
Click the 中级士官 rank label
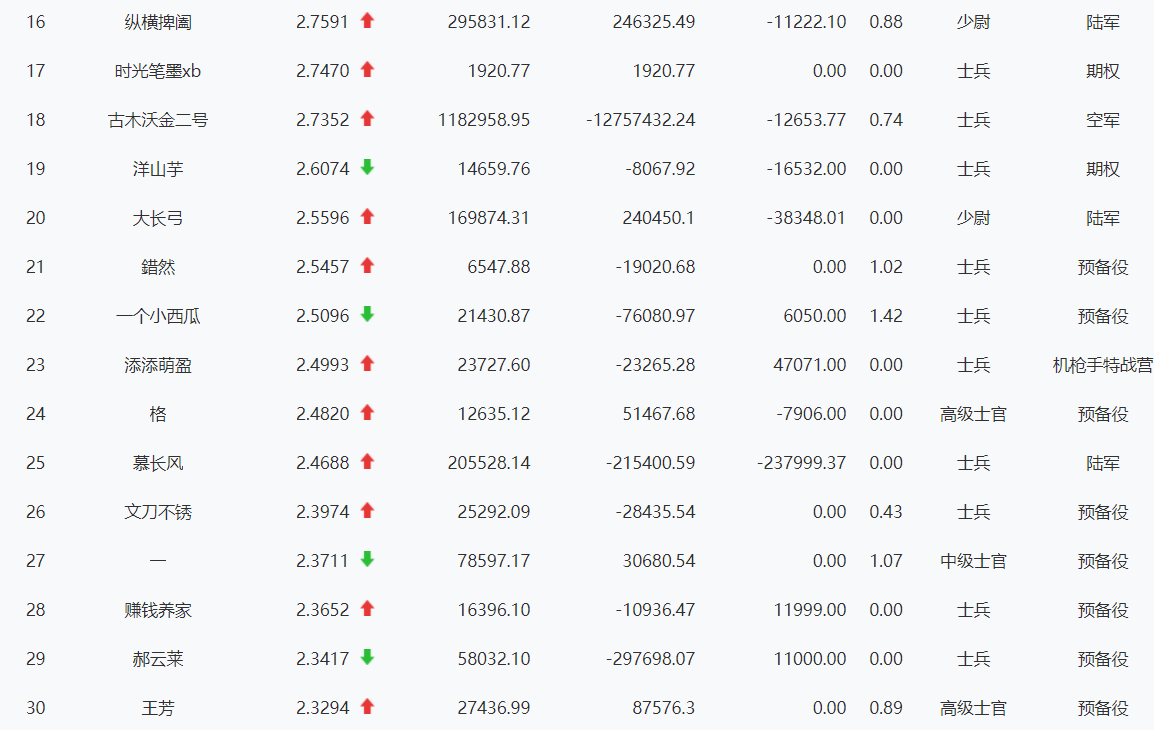point(972,561)
